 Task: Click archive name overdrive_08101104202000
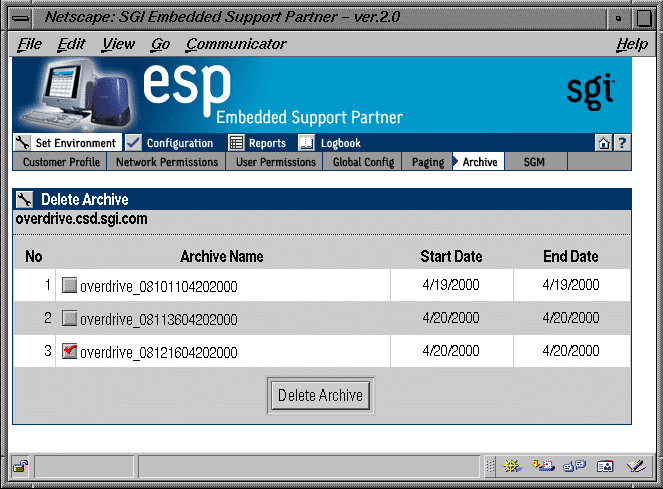tap(159, 286)
